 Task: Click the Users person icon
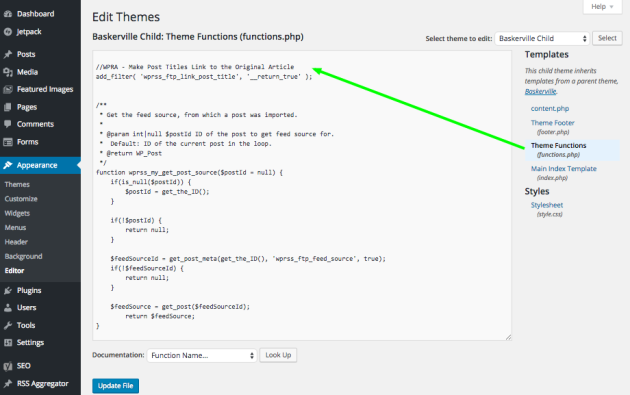point(8,308)
